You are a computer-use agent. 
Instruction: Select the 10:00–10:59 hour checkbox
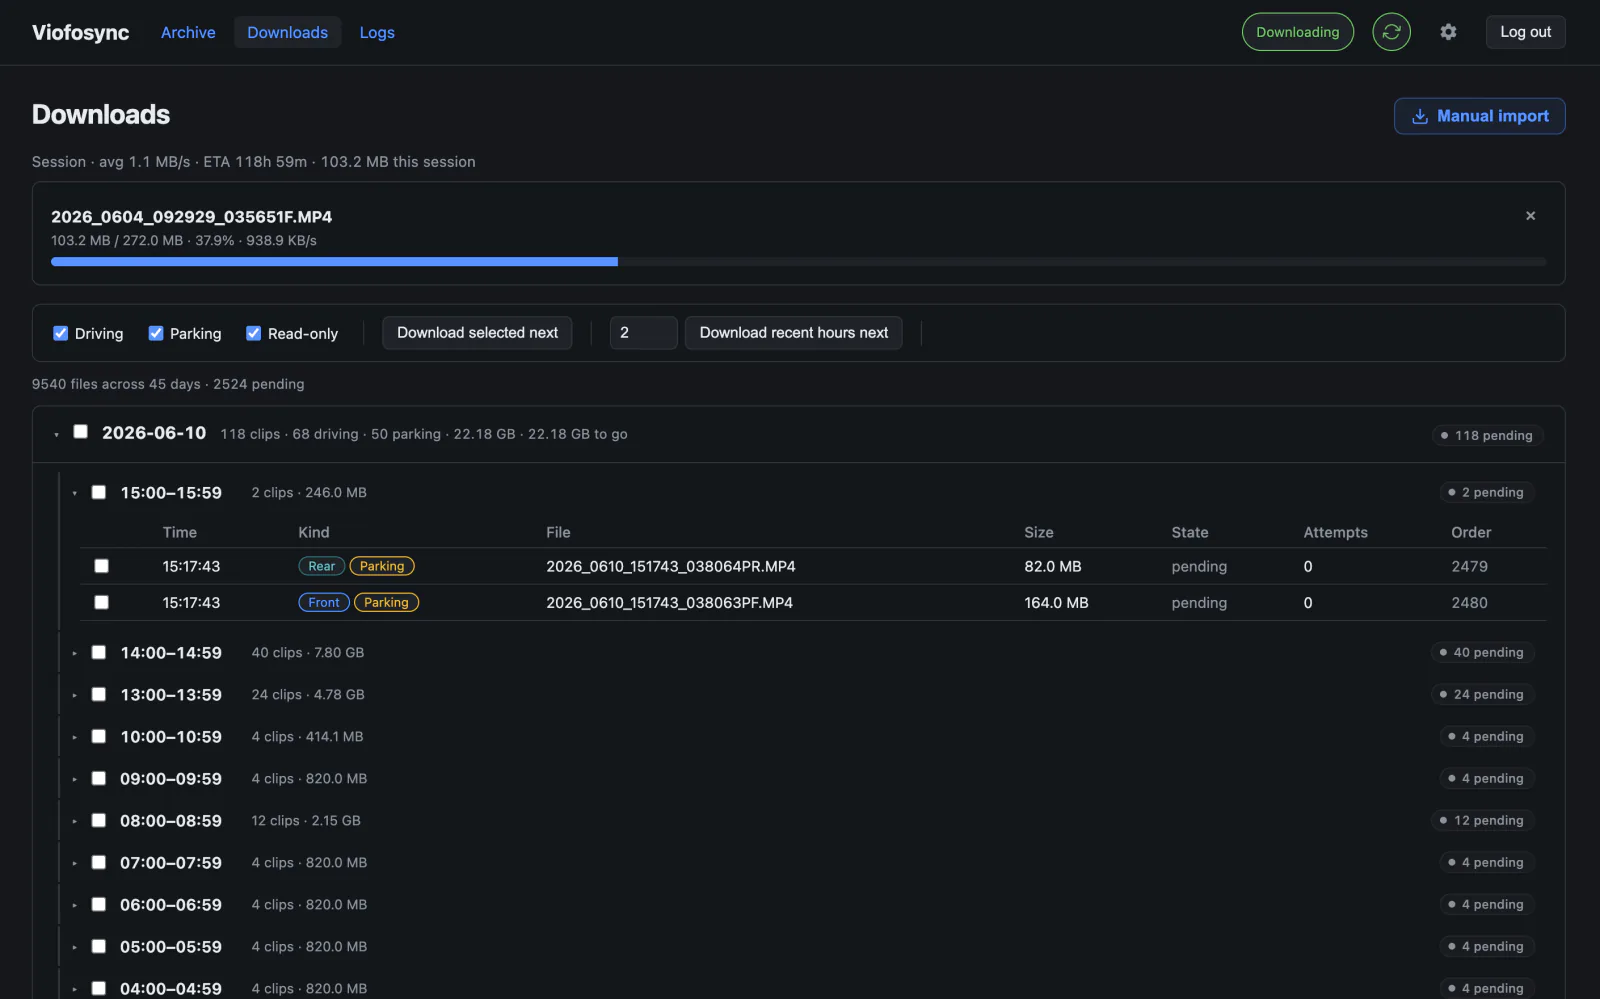[99, 736]
